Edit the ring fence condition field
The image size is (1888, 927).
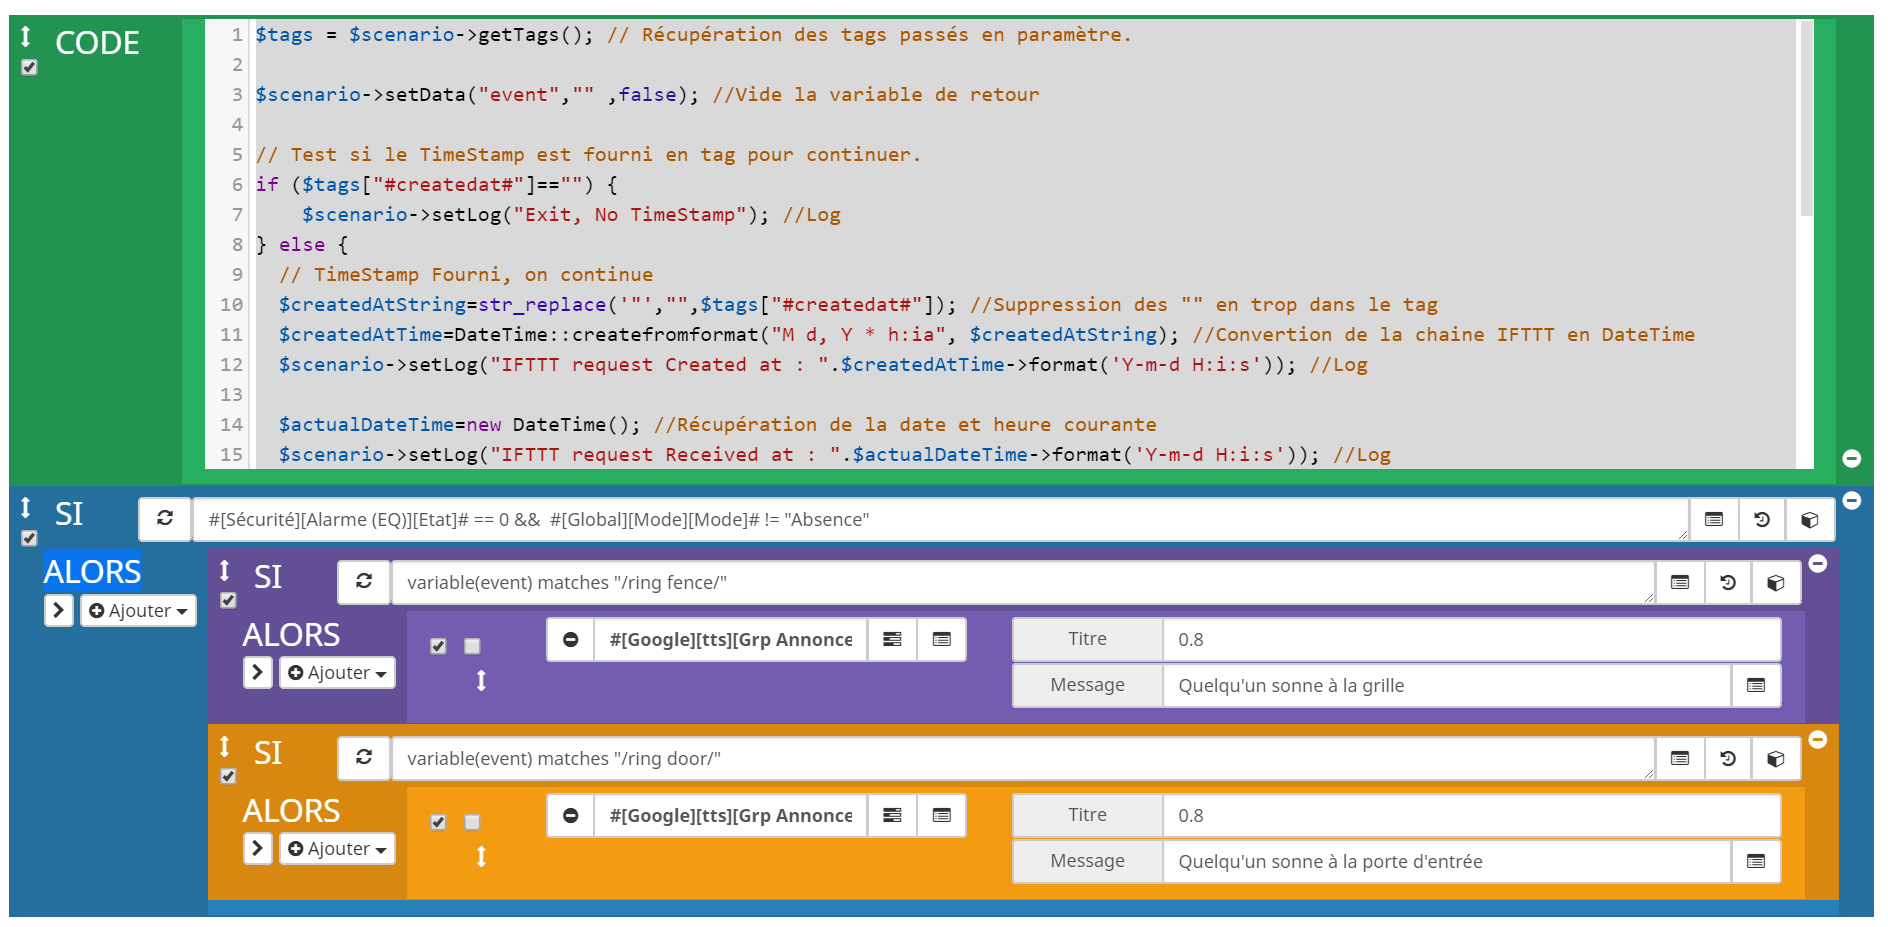coord(1023,583)
